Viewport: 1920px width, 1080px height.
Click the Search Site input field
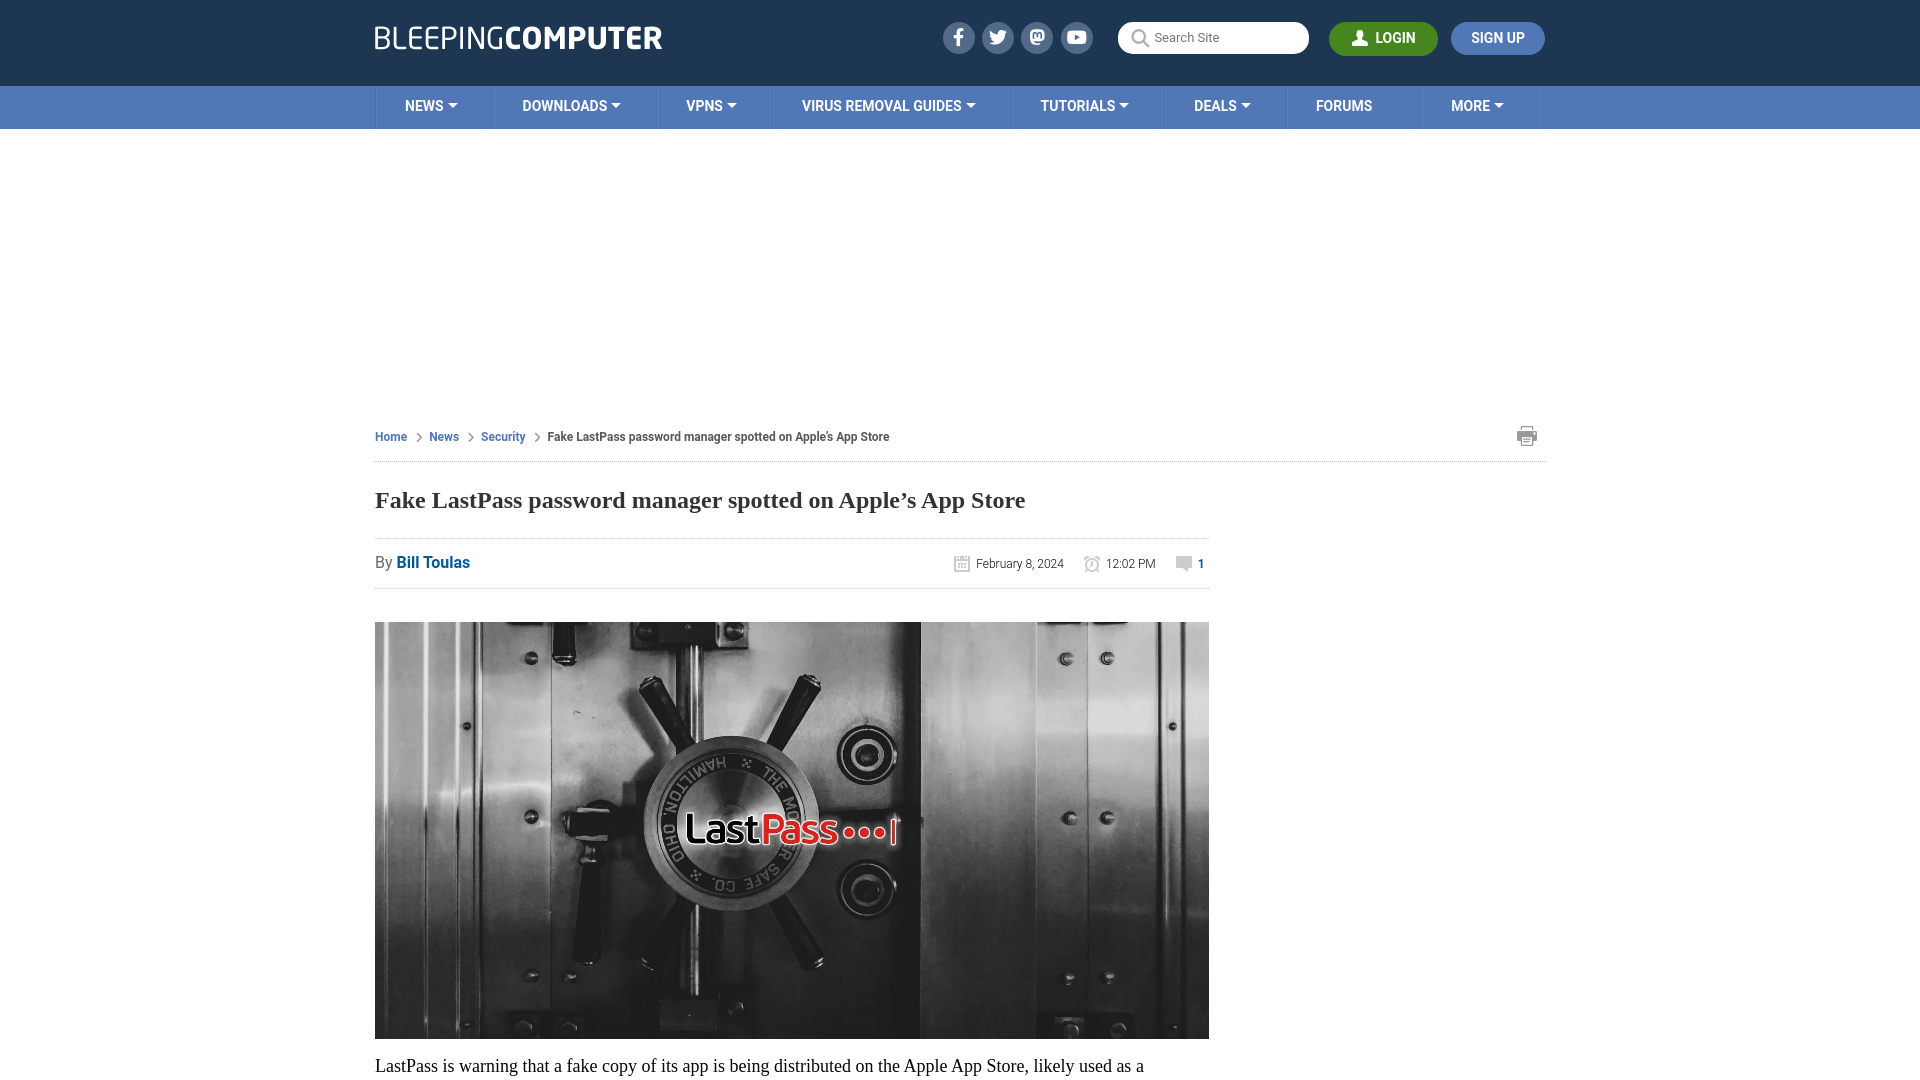pyautogui.click(x=1212, y=37)
